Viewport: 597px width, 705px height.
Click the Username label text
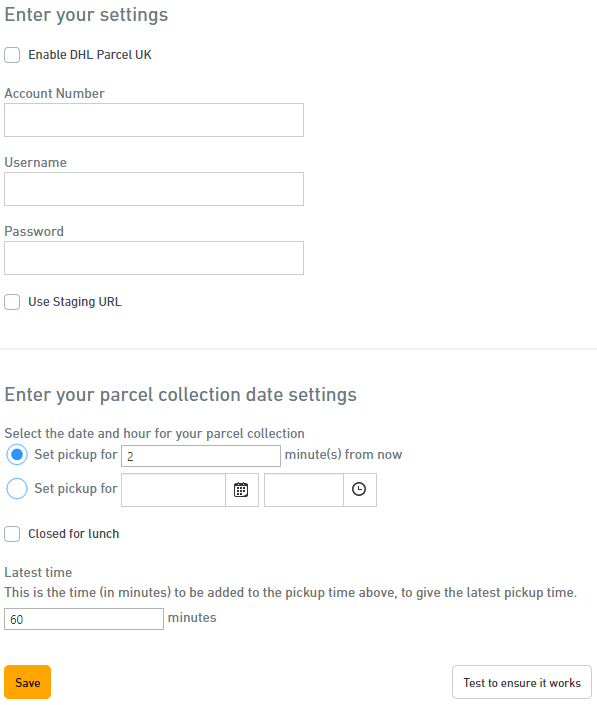pos(36,162)
